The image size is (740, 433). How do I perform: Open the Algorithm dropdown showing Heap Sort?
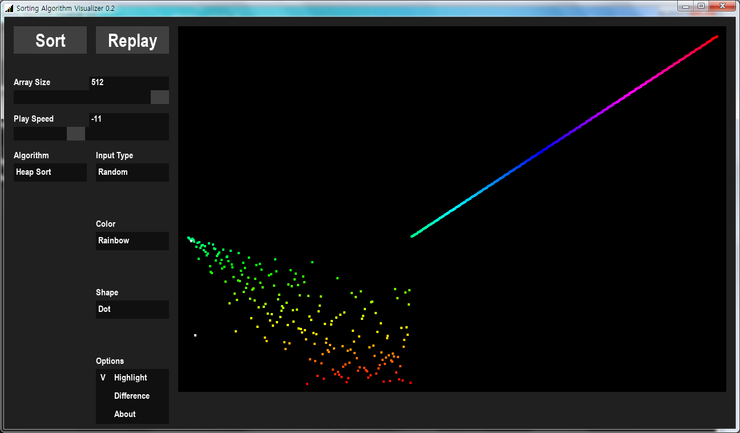[50, 172]
